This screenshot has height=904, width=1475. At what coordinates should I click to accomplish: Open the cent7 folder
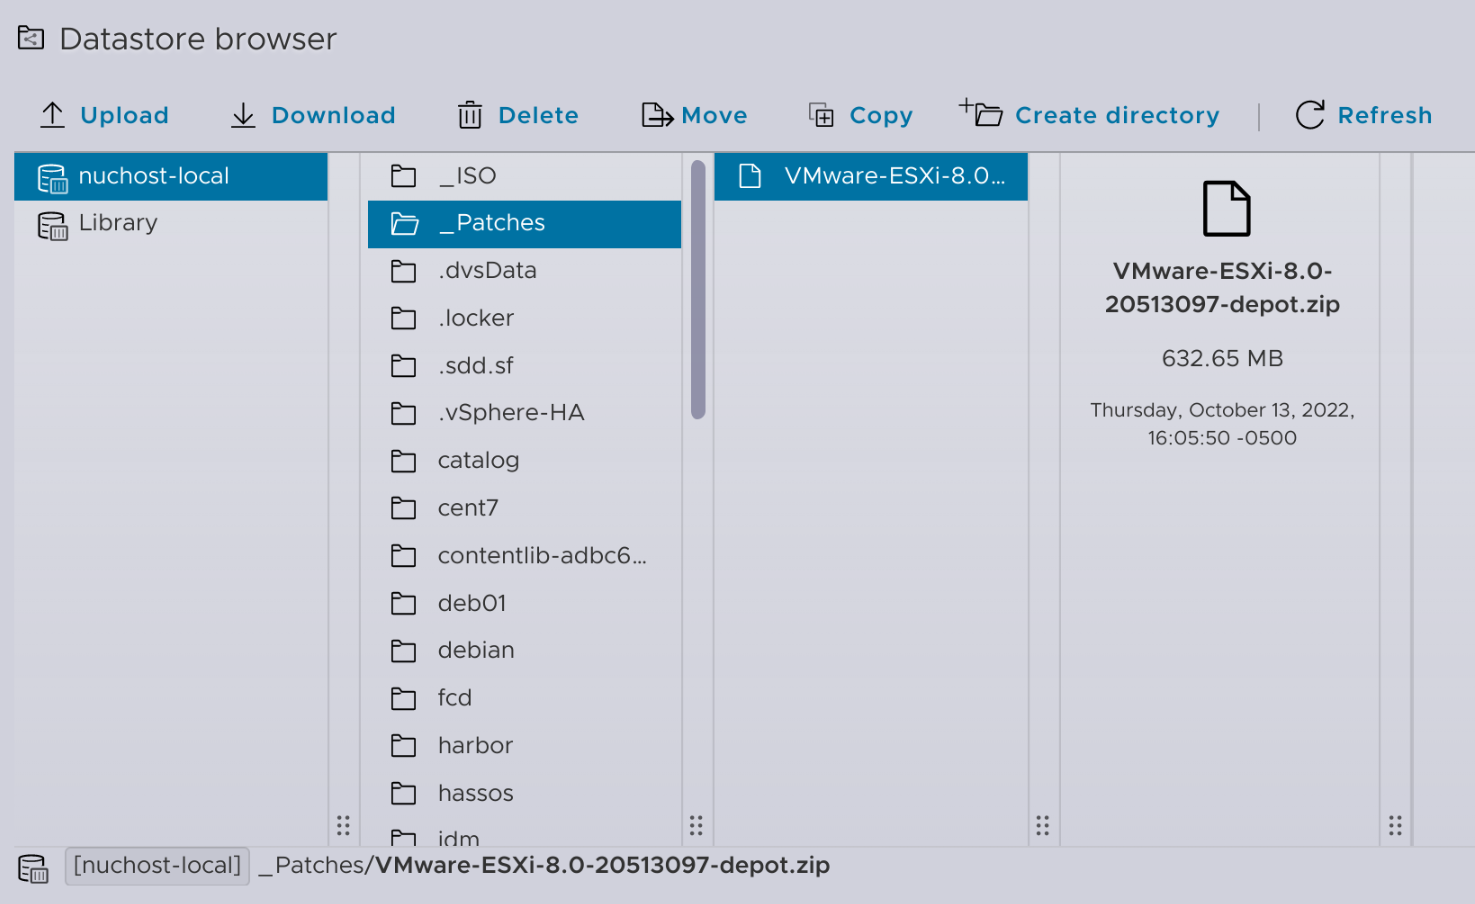point(524,508)
